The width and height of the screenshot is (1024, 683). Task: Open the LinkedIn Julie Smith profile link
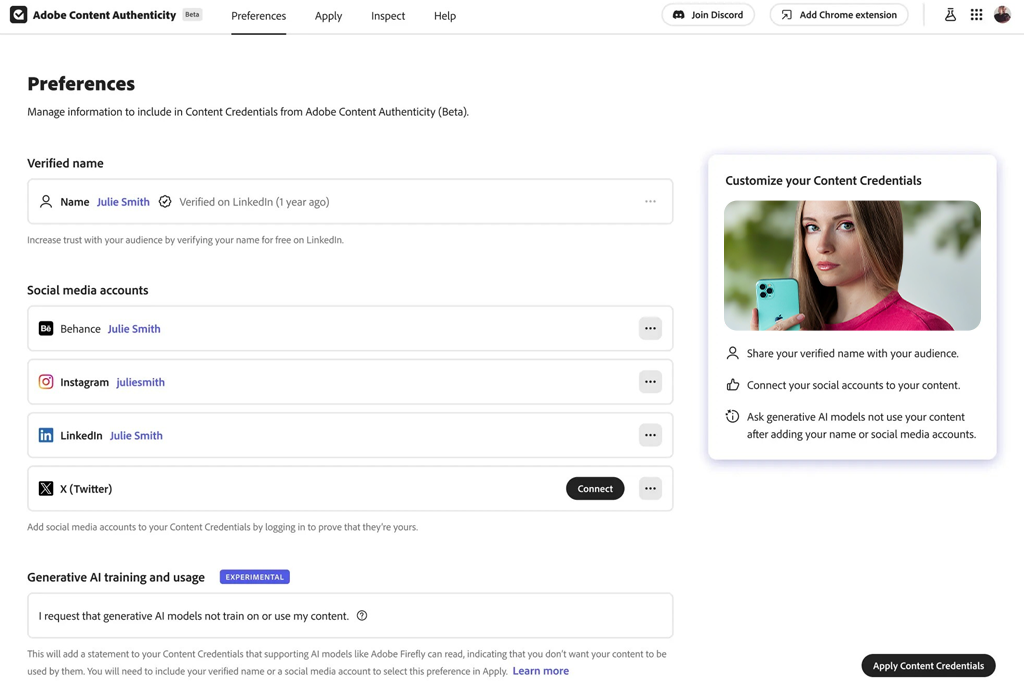tap(136, 435)
